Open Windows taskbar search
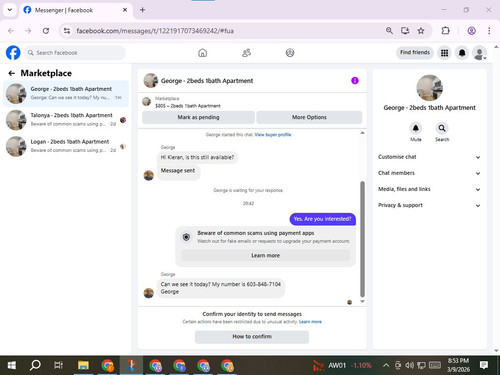 point(35,365)
